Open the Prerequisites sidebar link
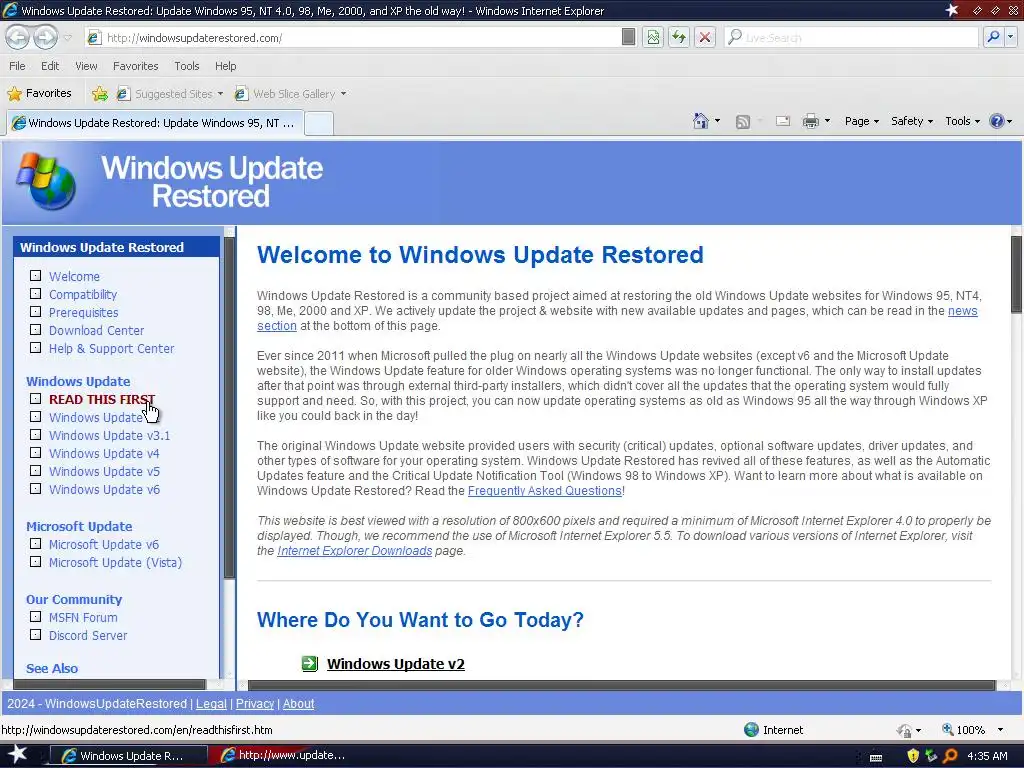Screen dimensions: 1024x768 tap(84, 313)
